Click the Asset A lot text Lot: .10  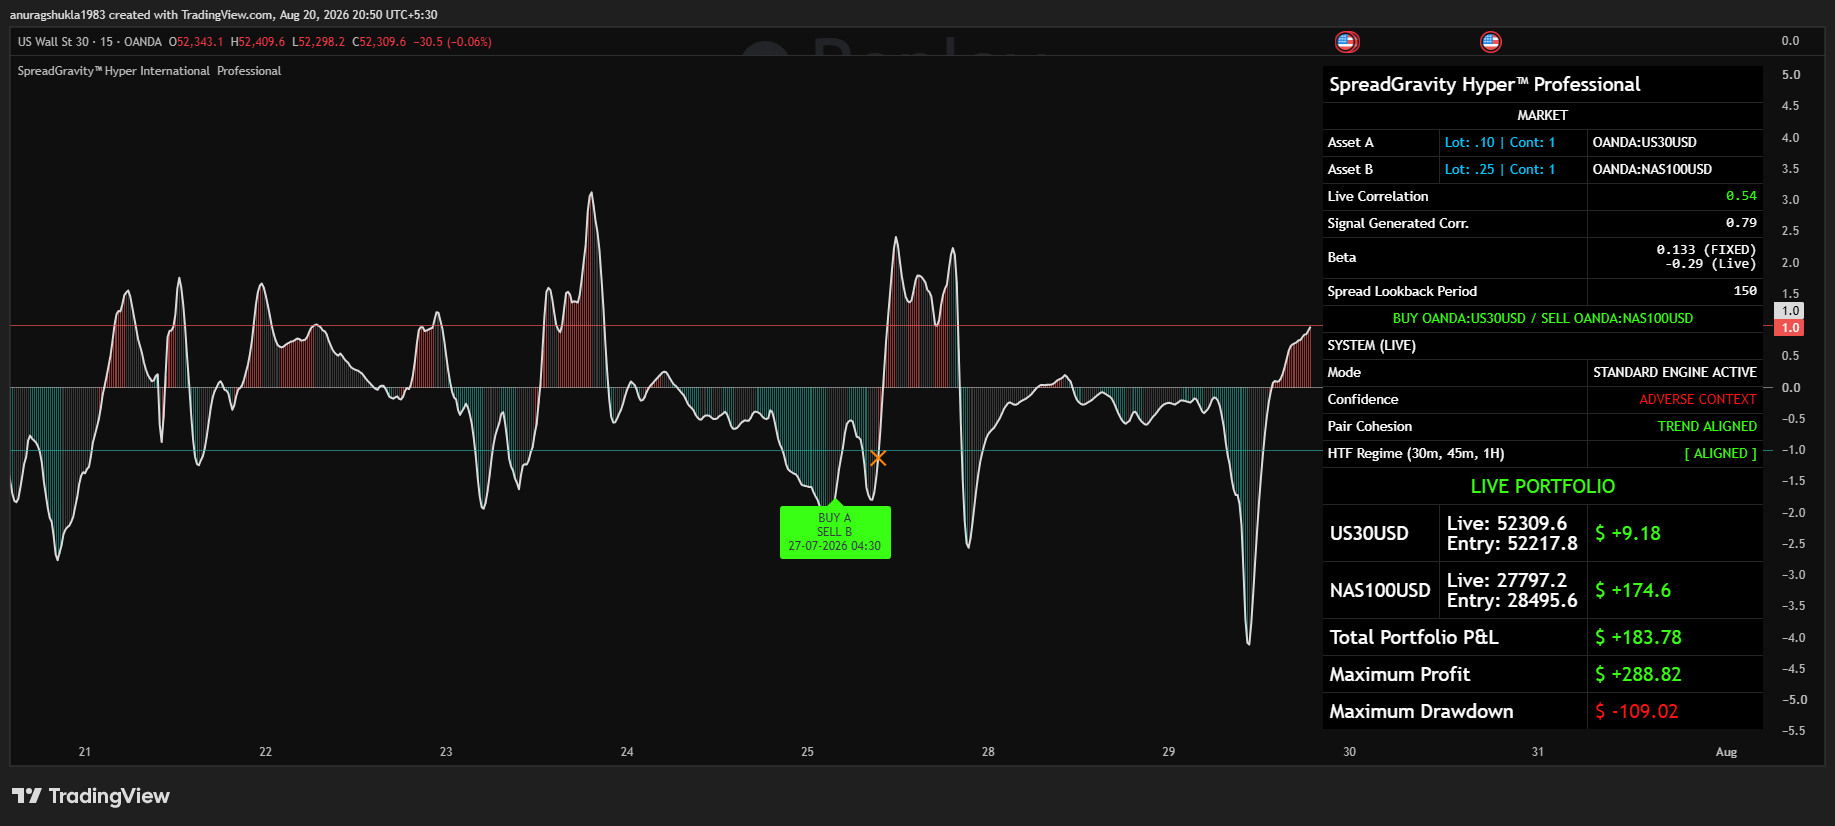[1470, 142]
